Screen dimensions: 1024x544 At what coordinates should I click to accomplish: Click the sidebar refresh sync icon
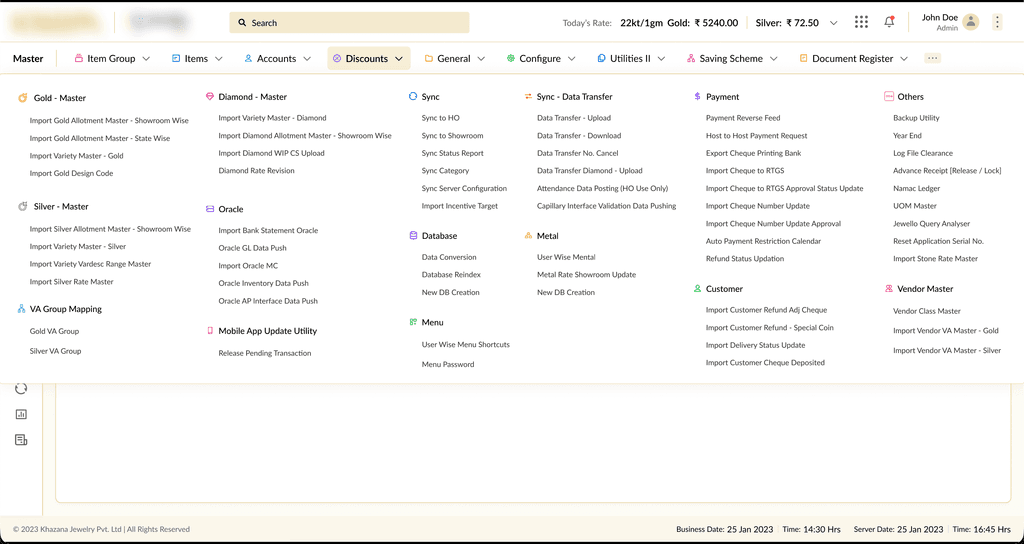click(x=21, y=389)
